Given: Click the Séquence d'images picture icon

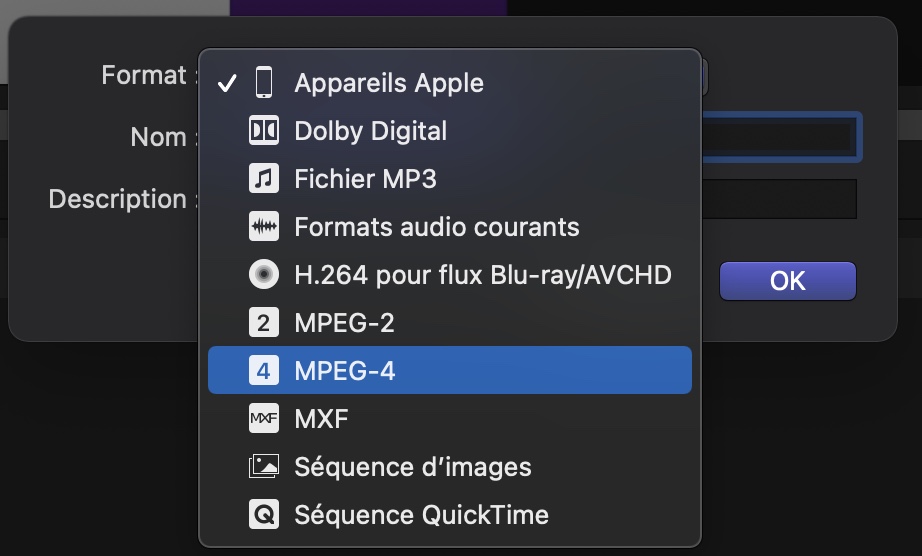Looking at the screenshot, I should coord(264,467).
